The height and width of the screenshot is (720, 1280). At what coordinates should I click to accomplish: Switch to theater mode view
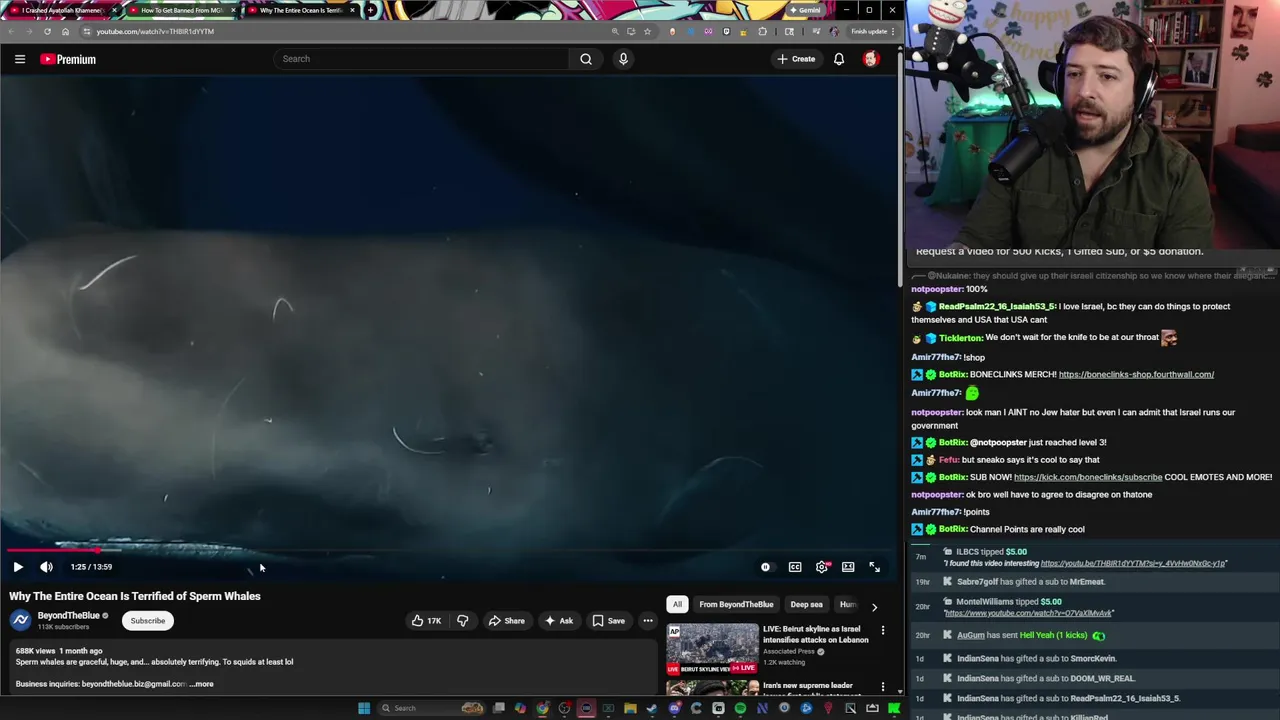click(x=848, y=567)
